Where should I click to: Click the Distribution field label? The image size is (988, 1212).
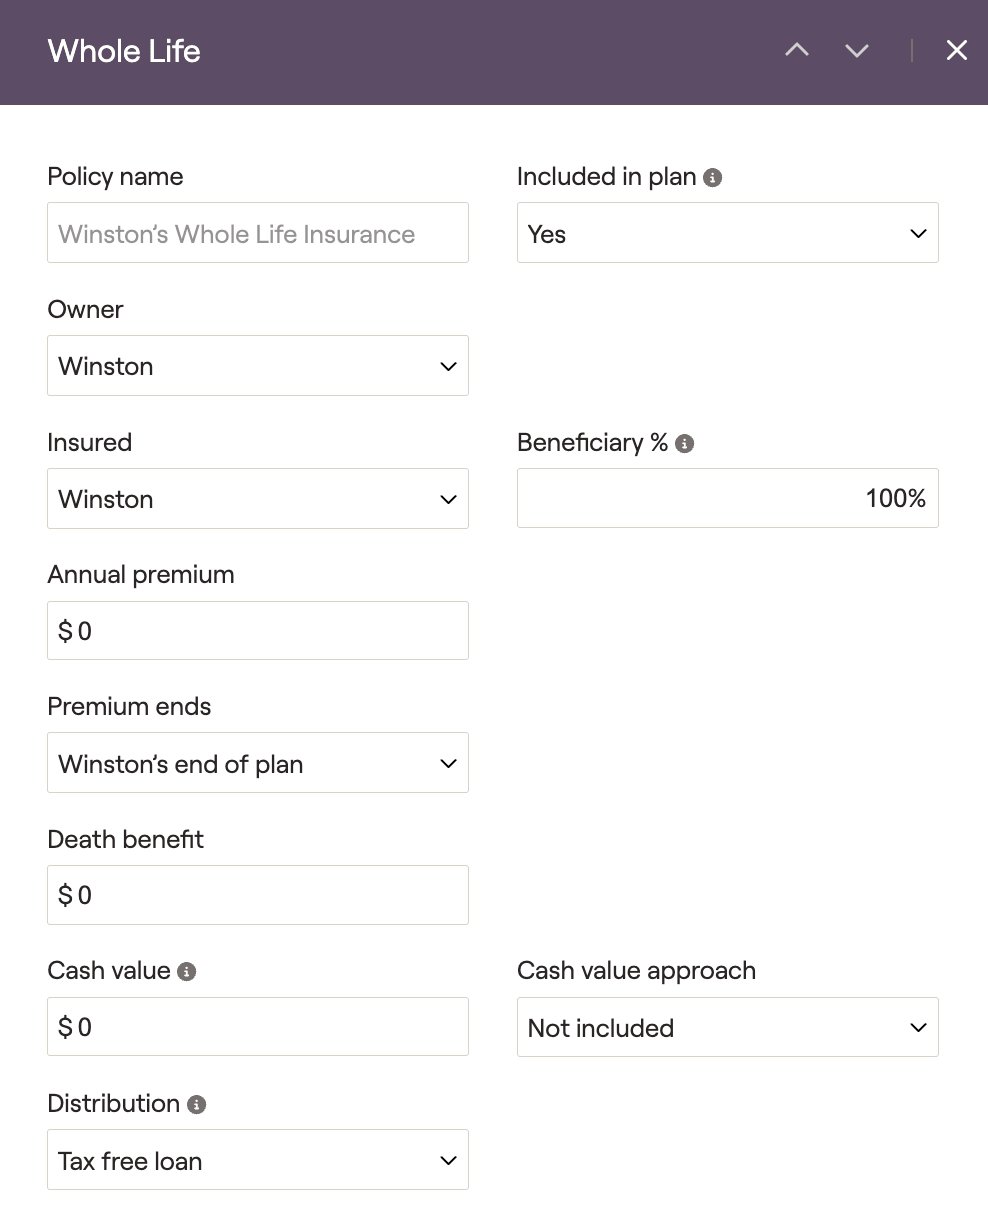coord(113,1104)
